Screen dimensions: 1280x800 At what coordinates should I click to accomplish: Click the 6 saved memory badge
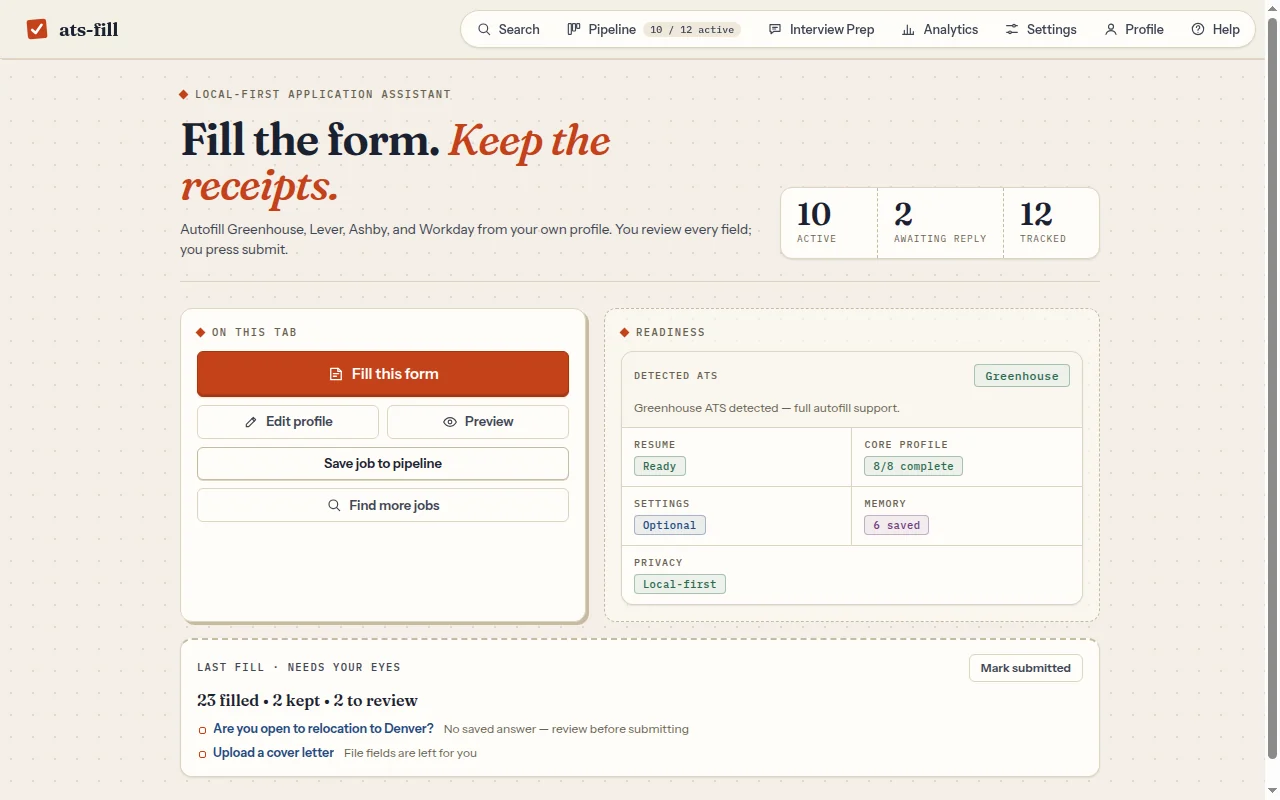click(896, 525)
